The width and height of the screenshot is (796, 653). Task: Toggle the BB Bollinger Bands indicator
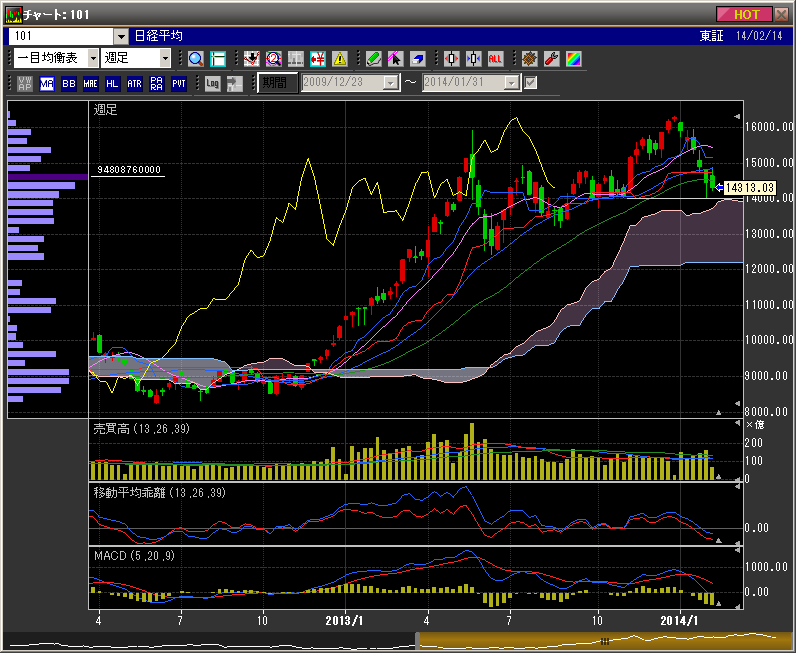pyautogui.click(x=69, y=83)
